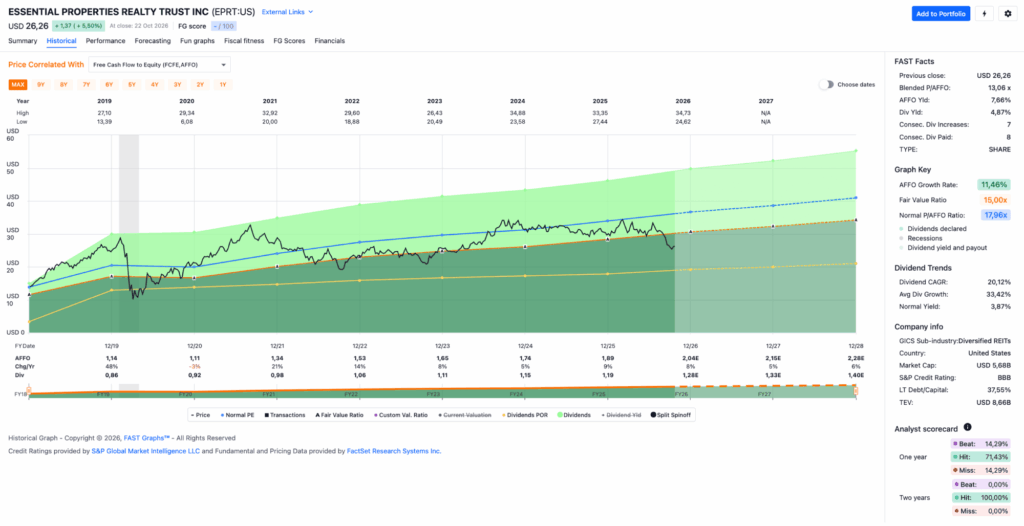Click Fair Value Ratio value 15,00x

(994, 200)
